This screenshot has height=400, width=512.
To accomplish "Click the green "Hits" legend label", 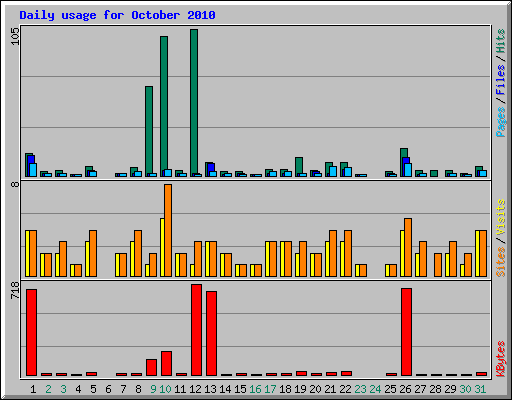I will [500, 41].
